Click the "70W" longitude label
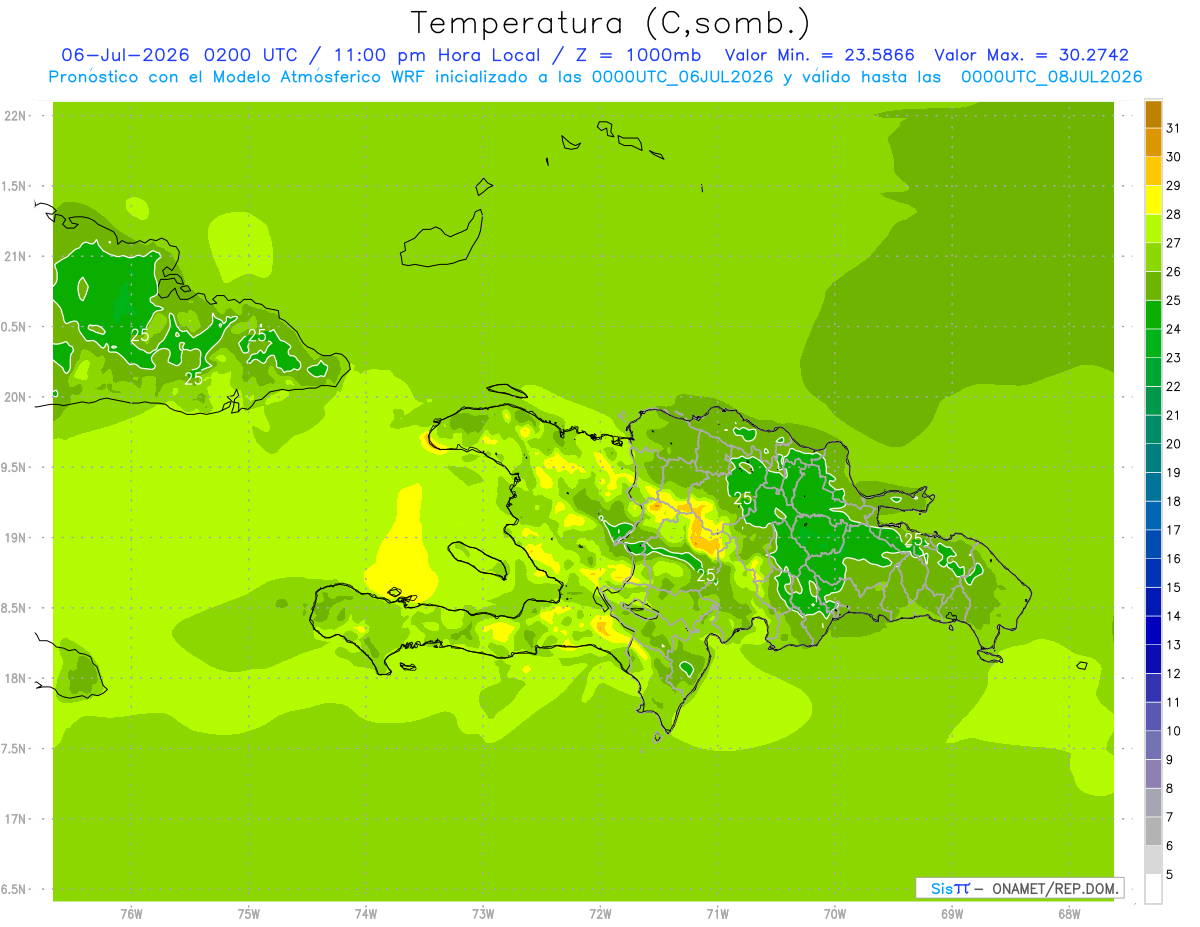The image size is (1200, 927). point(835,914)
